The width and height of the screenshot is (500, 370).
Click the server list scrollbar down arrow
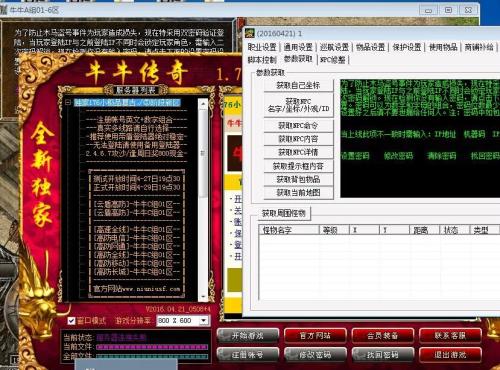(203, 296)
